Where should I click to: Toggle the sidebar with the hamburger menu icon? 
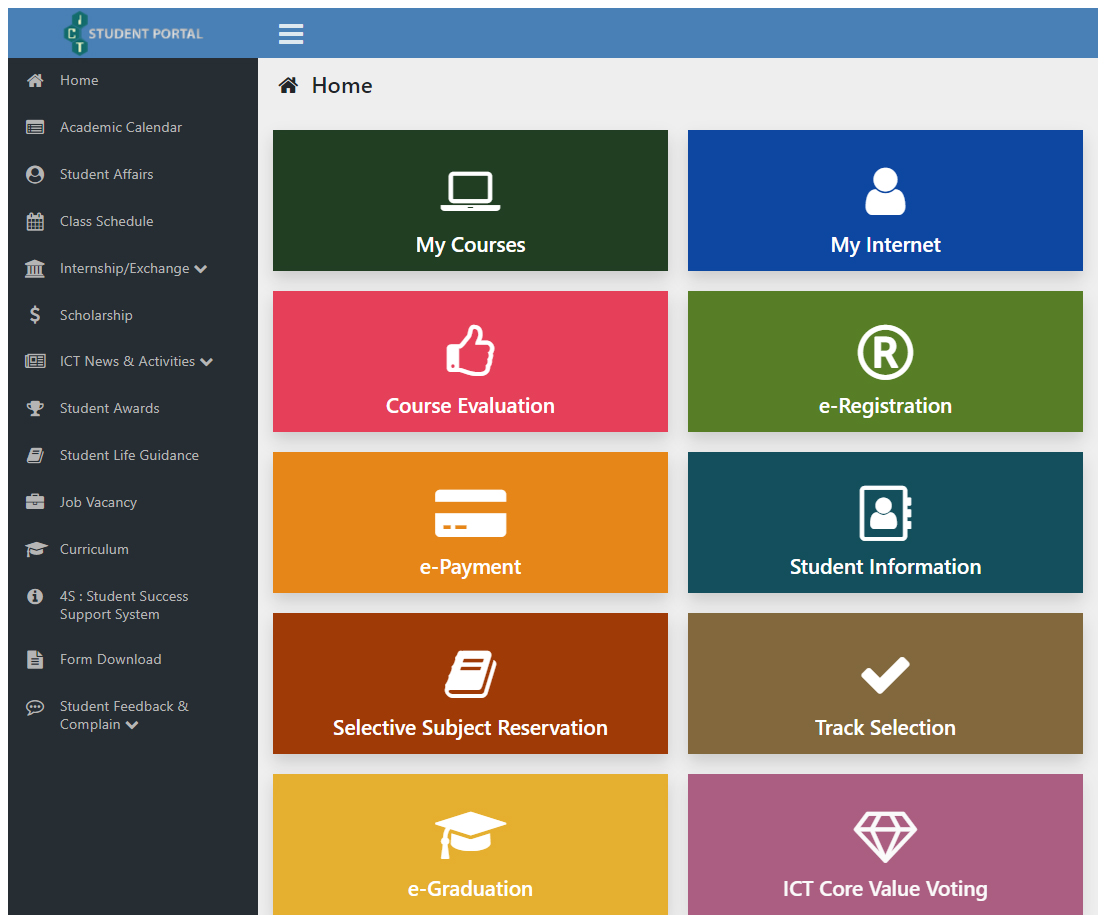click(291, 33)
